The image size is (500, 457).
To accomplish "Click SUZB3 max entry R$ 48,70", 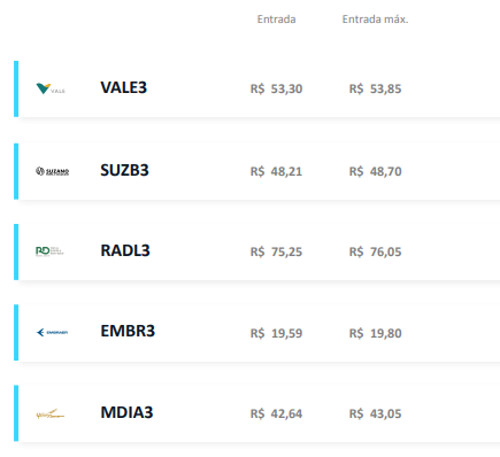I will click(x=375, y=172).
